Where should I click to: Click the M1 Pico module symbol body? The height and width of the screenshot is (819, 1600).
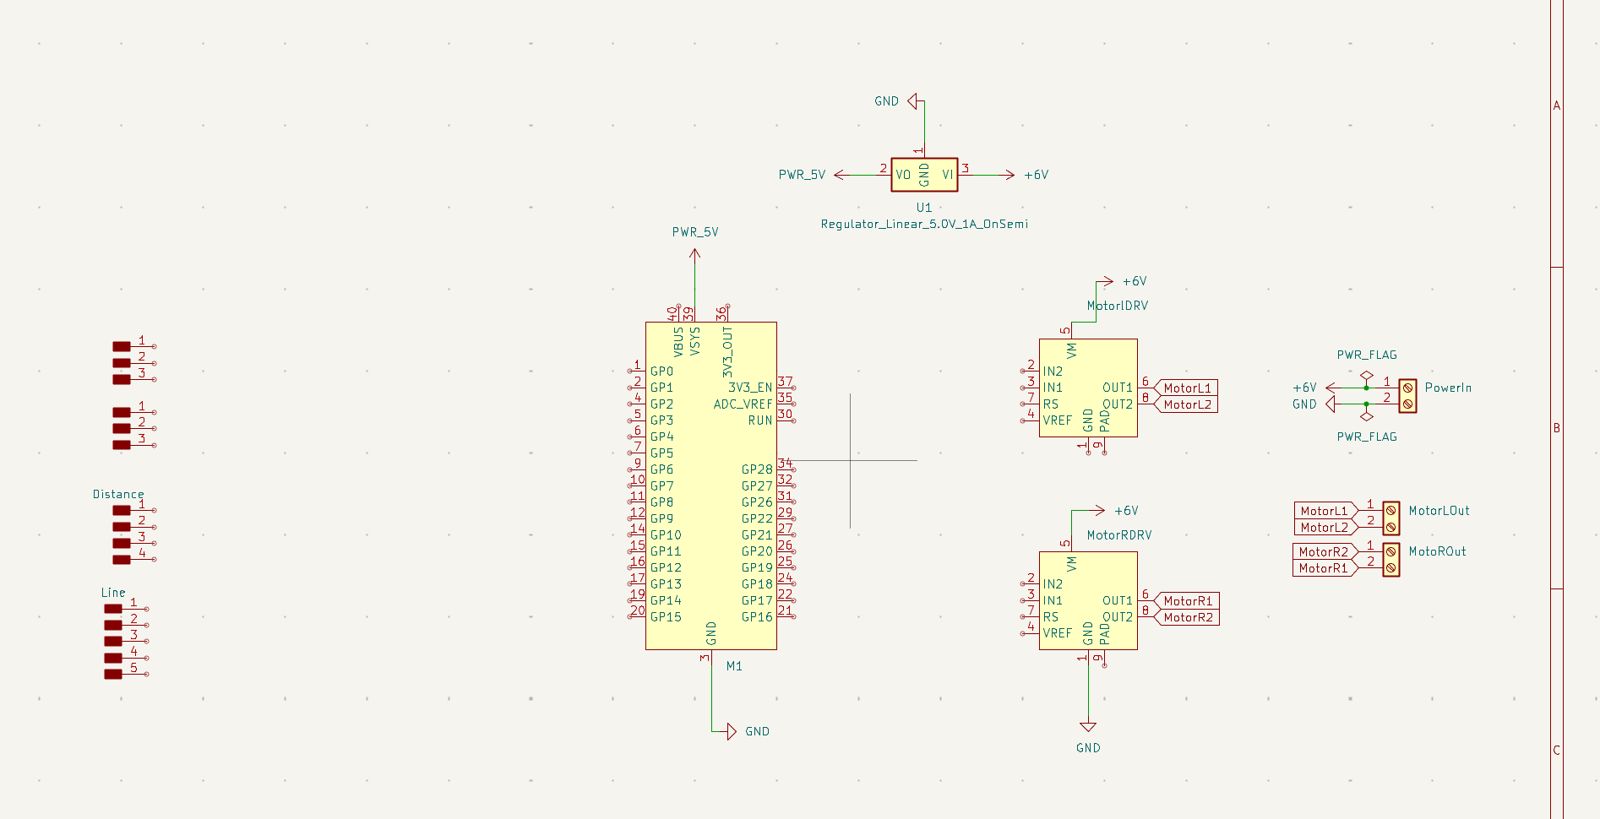tap(711, 486)
